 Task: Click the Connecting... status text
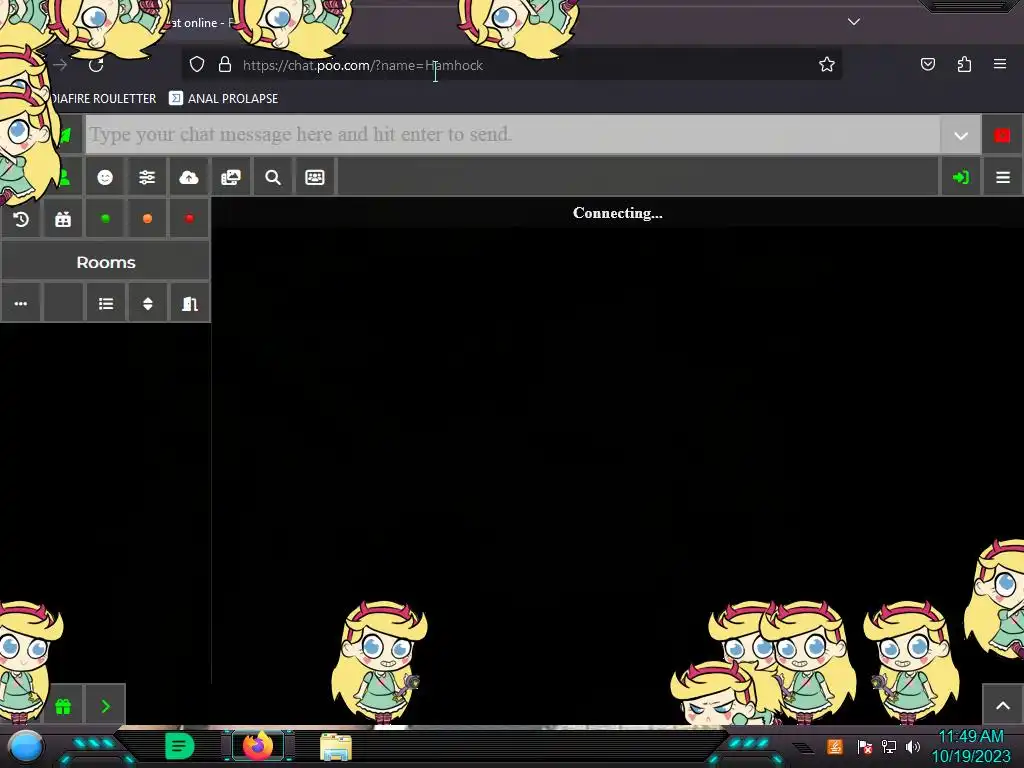[617, 213]
